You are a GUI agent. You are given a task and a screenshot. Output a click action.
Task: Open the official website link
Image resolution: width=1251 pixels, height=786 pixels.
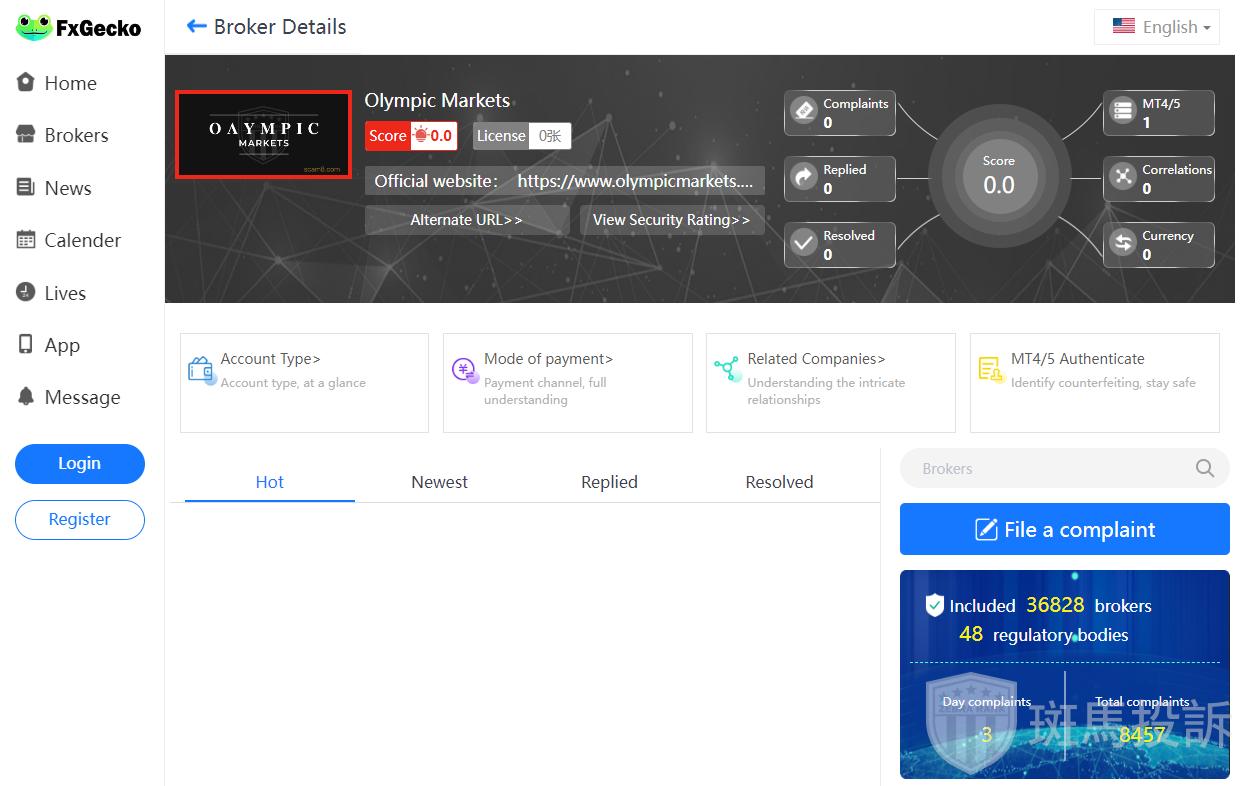[x=634, y=181]
